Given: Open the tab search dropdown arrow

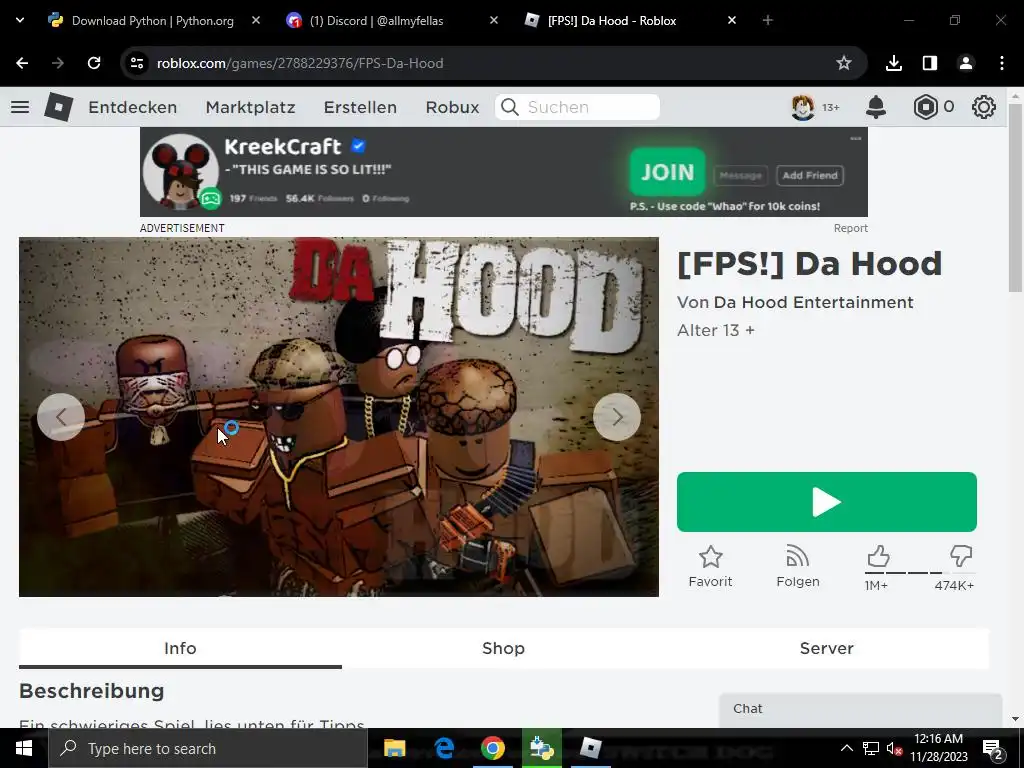Looking at the screenshot, I should 20,20.
